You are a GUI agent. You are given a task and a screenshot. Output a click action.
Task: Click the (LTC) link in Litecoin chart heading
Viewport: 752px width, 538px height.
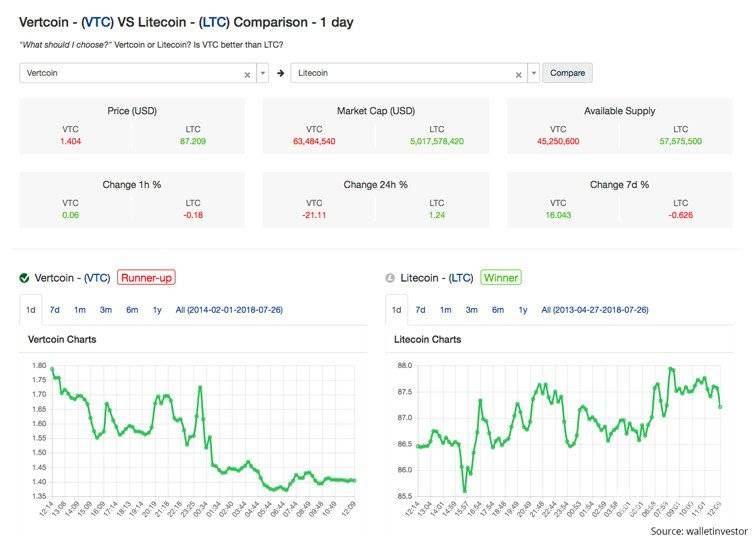[x=461, y=278]
